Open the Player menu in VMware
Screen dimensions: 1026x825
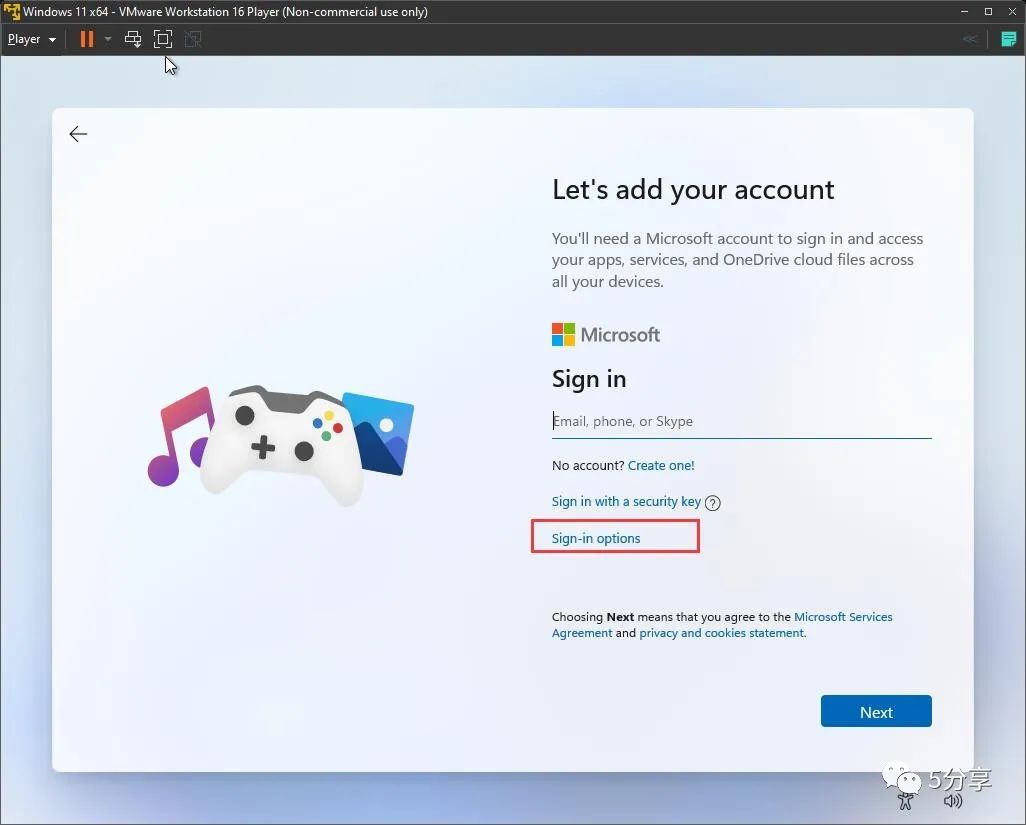point(31,39)
